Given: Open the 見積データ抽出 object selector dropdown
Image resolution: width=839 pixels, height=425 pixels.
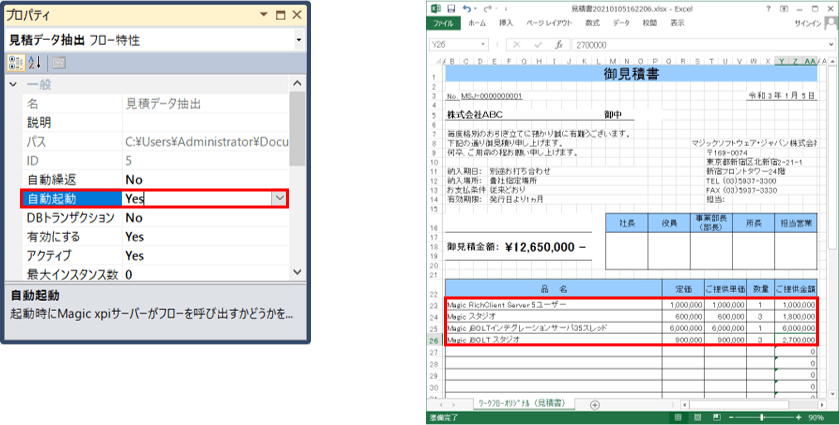Looking at the screenshot, I should click(299, 40).
